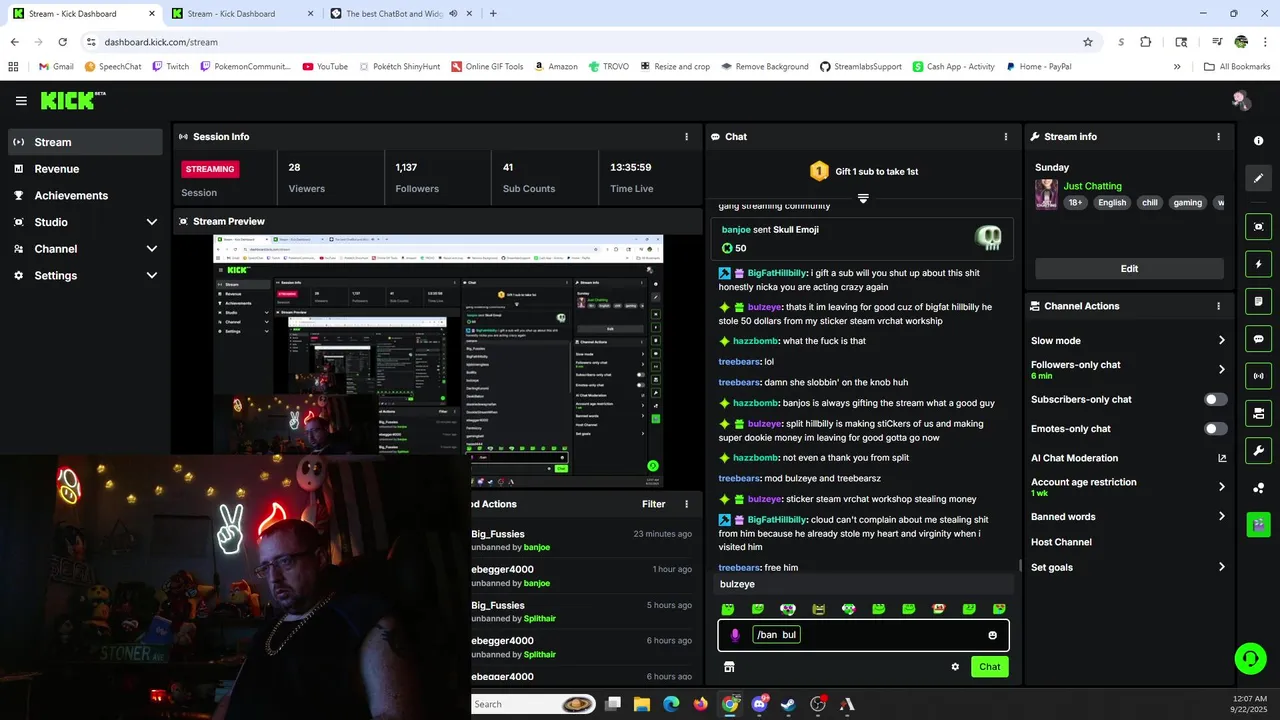Open the emoji picker in chat input
Image resolution: width=1280 pixels, height=720 pixels.
click(992, 635)
